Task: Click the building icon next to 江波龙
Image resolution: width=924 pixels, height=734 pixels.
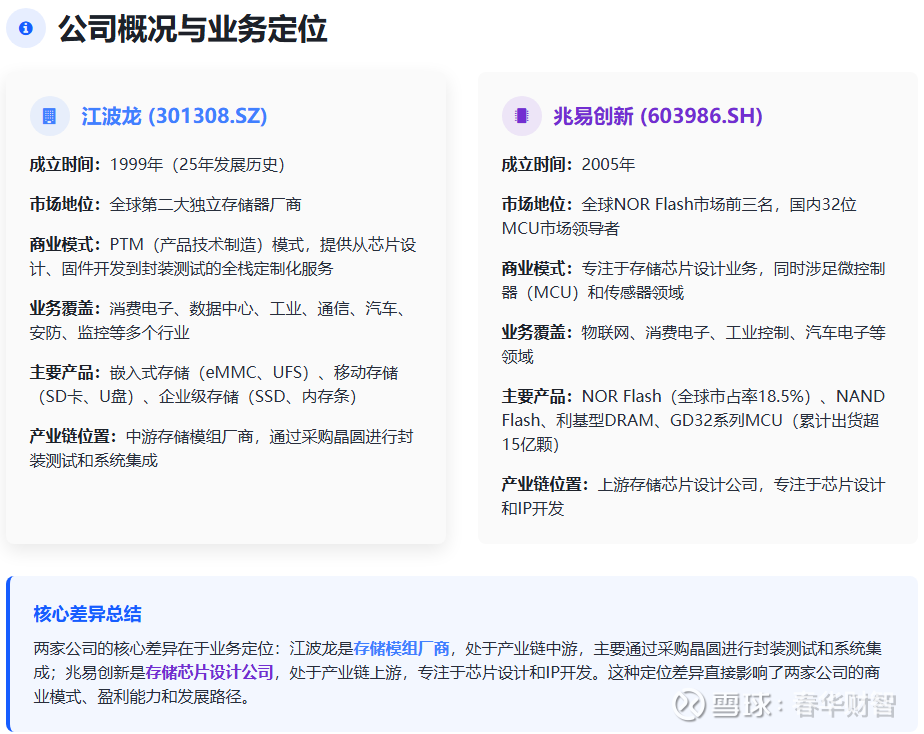Action: [49, 116]
